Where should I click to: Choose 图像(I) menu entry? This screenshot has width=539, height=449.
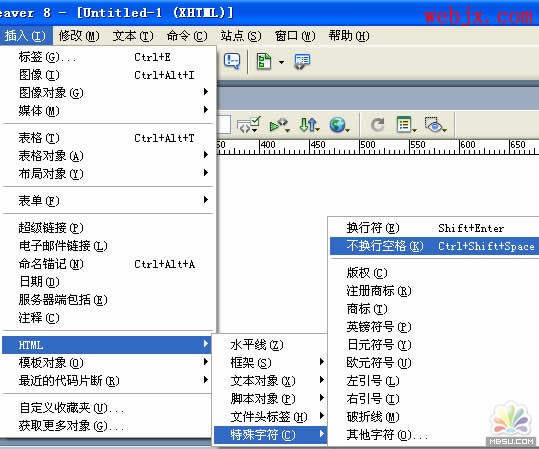pyautogui.click(x=108, y=75)
